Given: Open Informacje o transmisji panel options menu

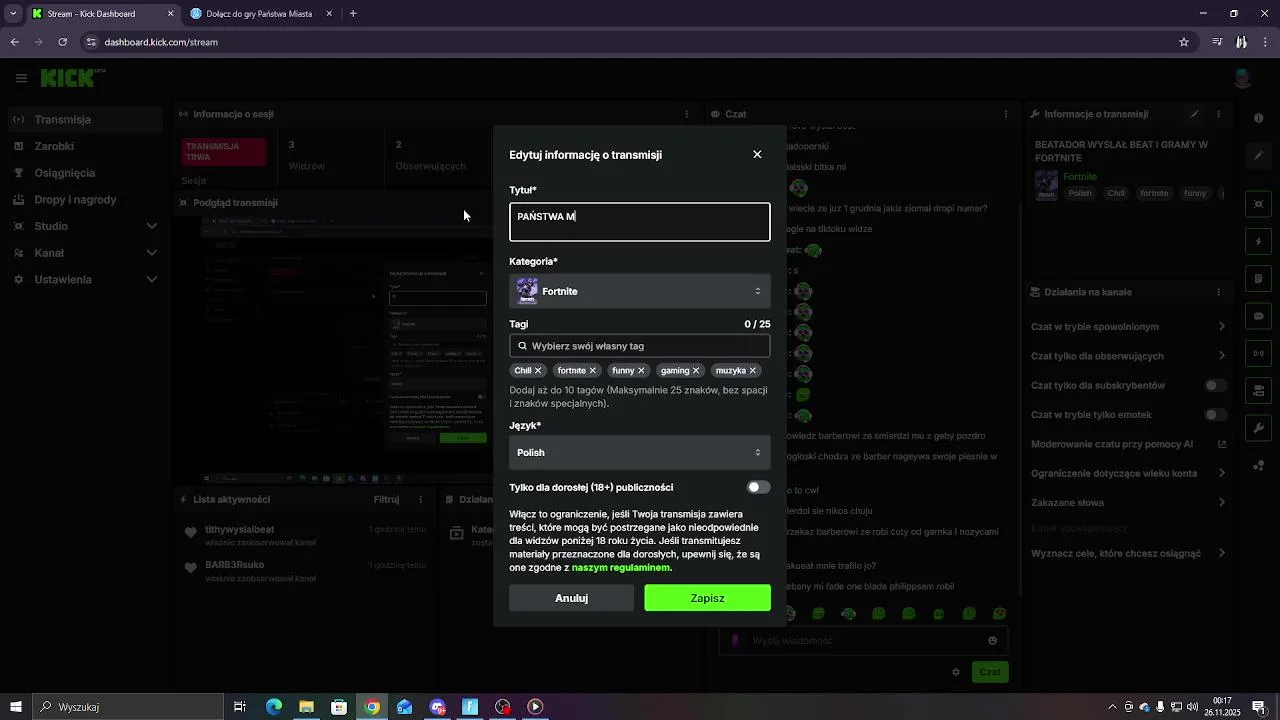Looking at the screenshot, I should tap(1218, 115).
